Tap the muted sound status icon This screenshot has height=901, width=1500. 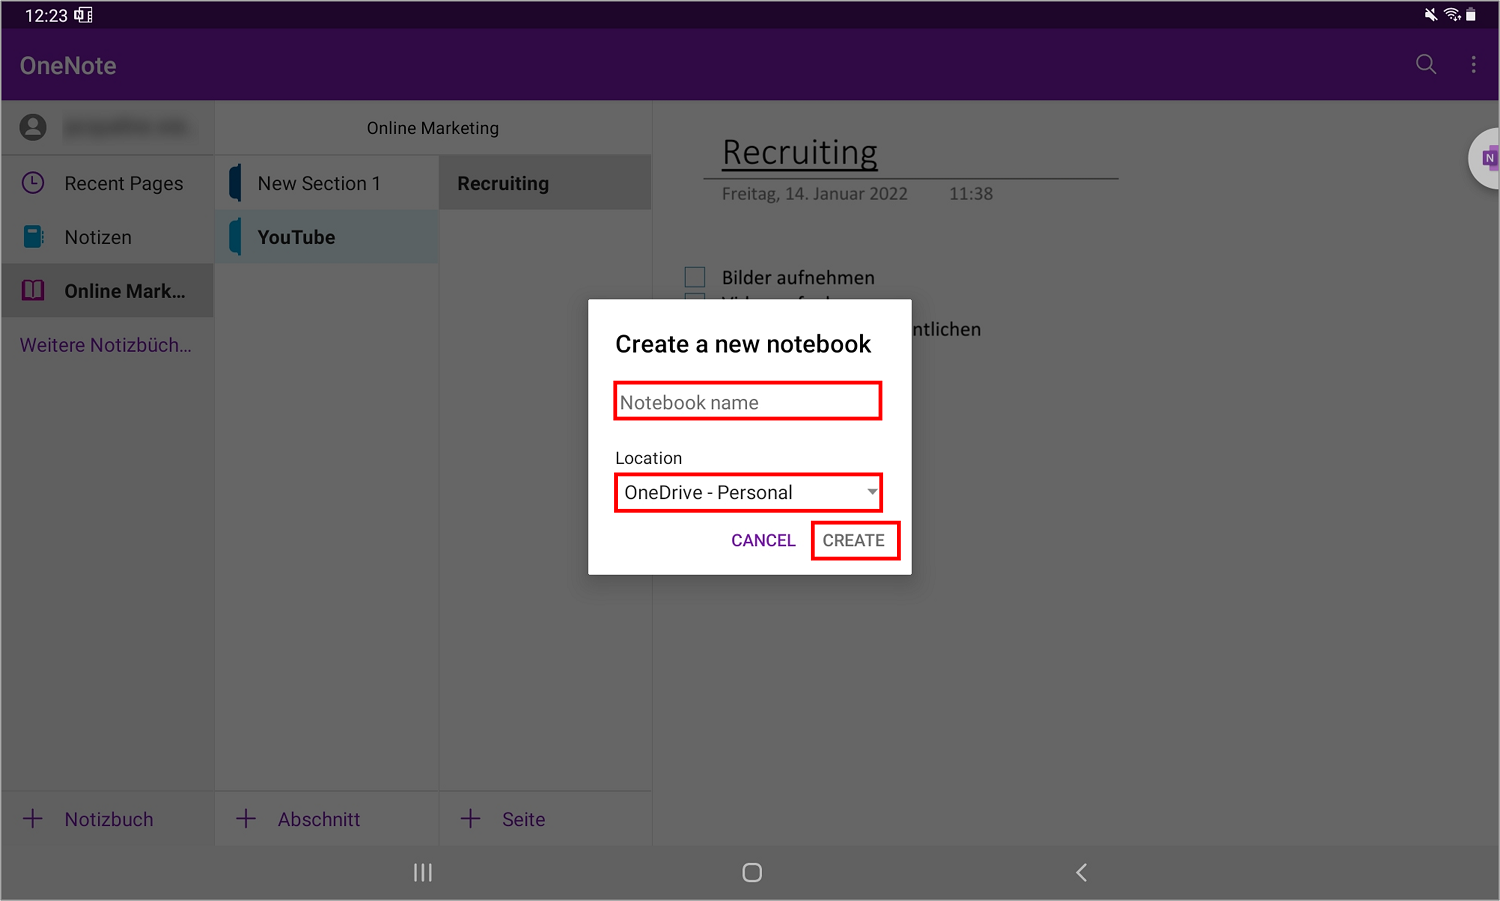(1431, 14)
